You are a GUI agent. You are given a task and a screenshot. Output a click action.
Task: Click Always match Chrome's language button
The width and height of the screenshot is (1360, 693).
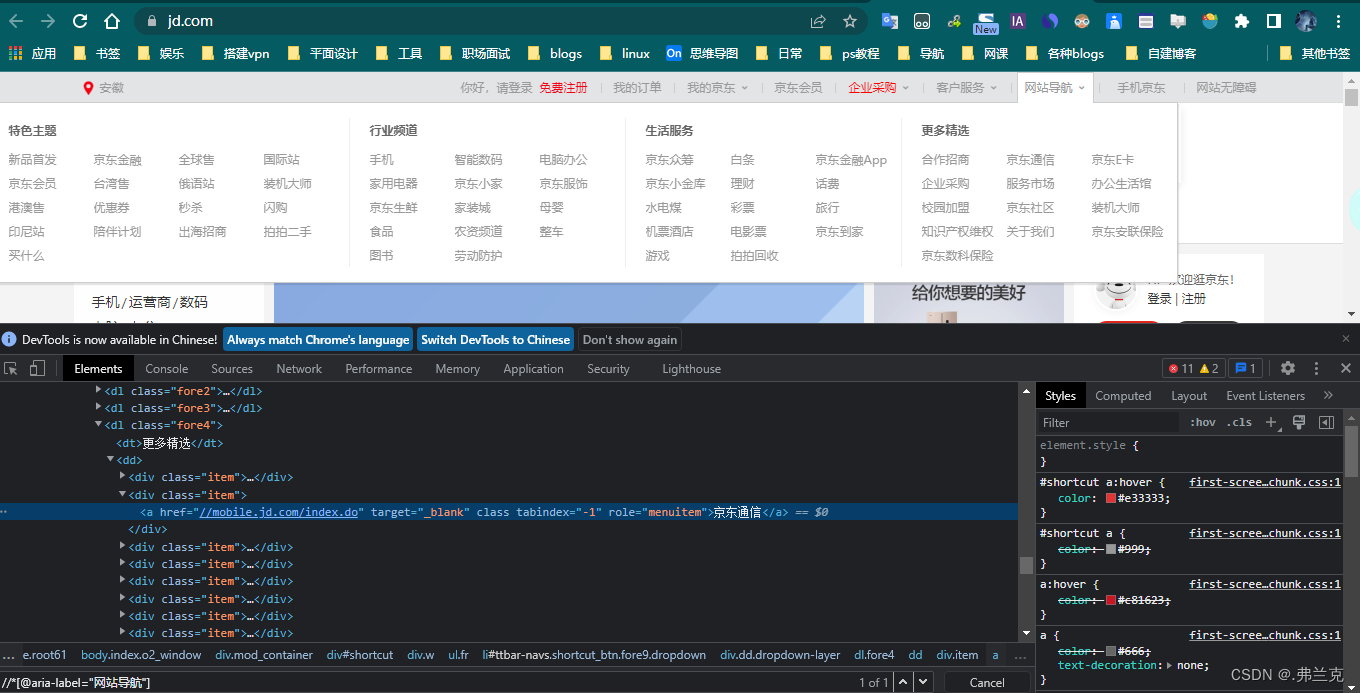318,340
